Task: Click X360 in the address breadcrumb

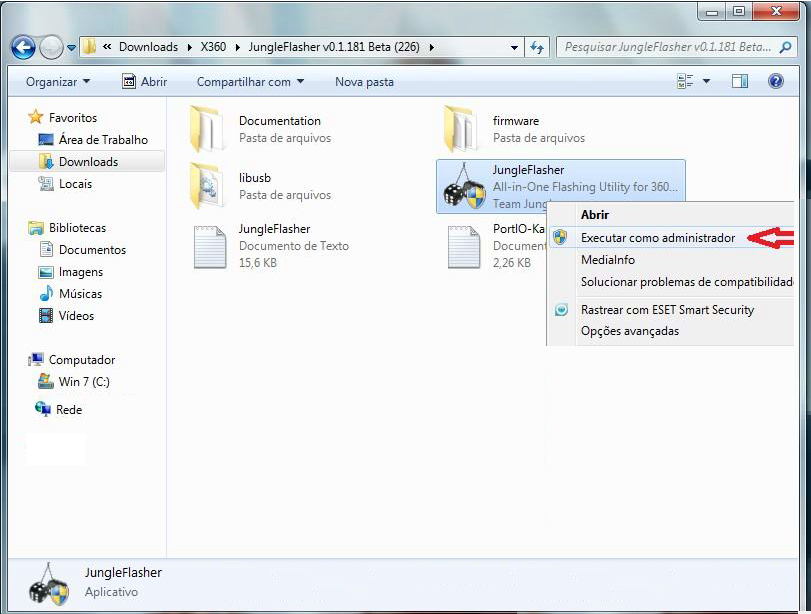Action: tap(213, 47)
